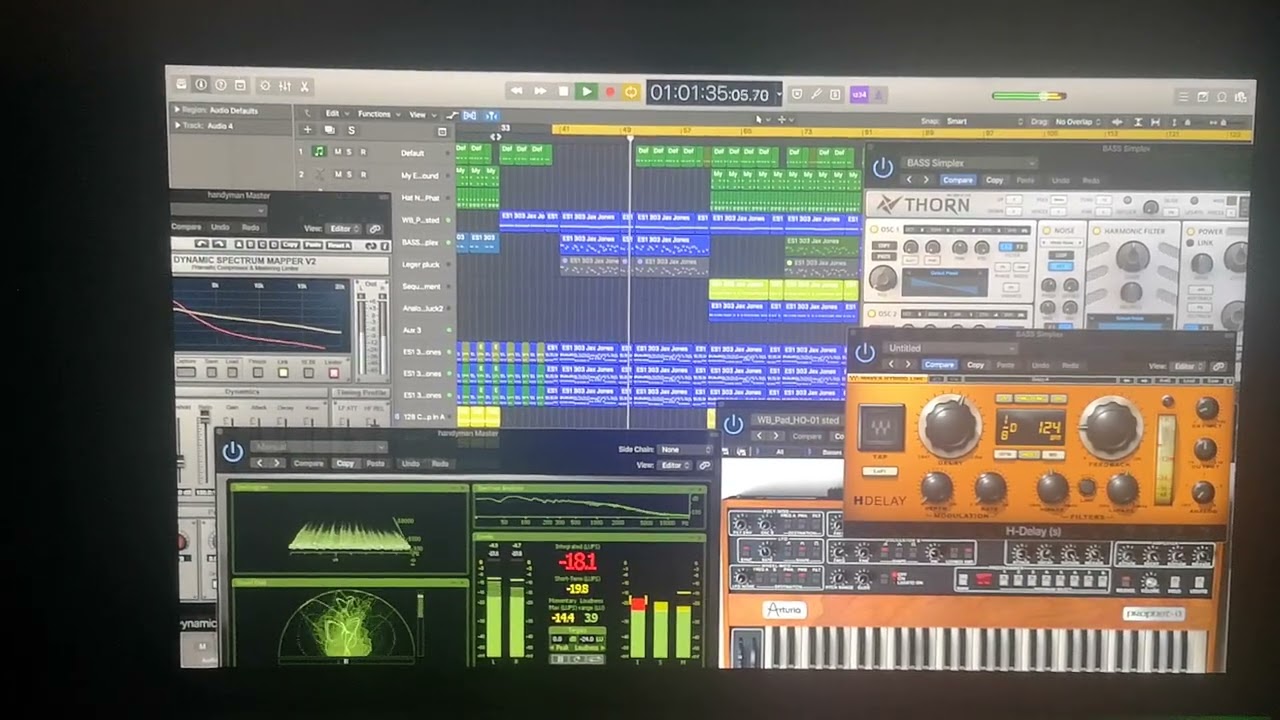Open the Mixer icon
The height and width of the screenshot is (720, 1280).
(285, 86)
